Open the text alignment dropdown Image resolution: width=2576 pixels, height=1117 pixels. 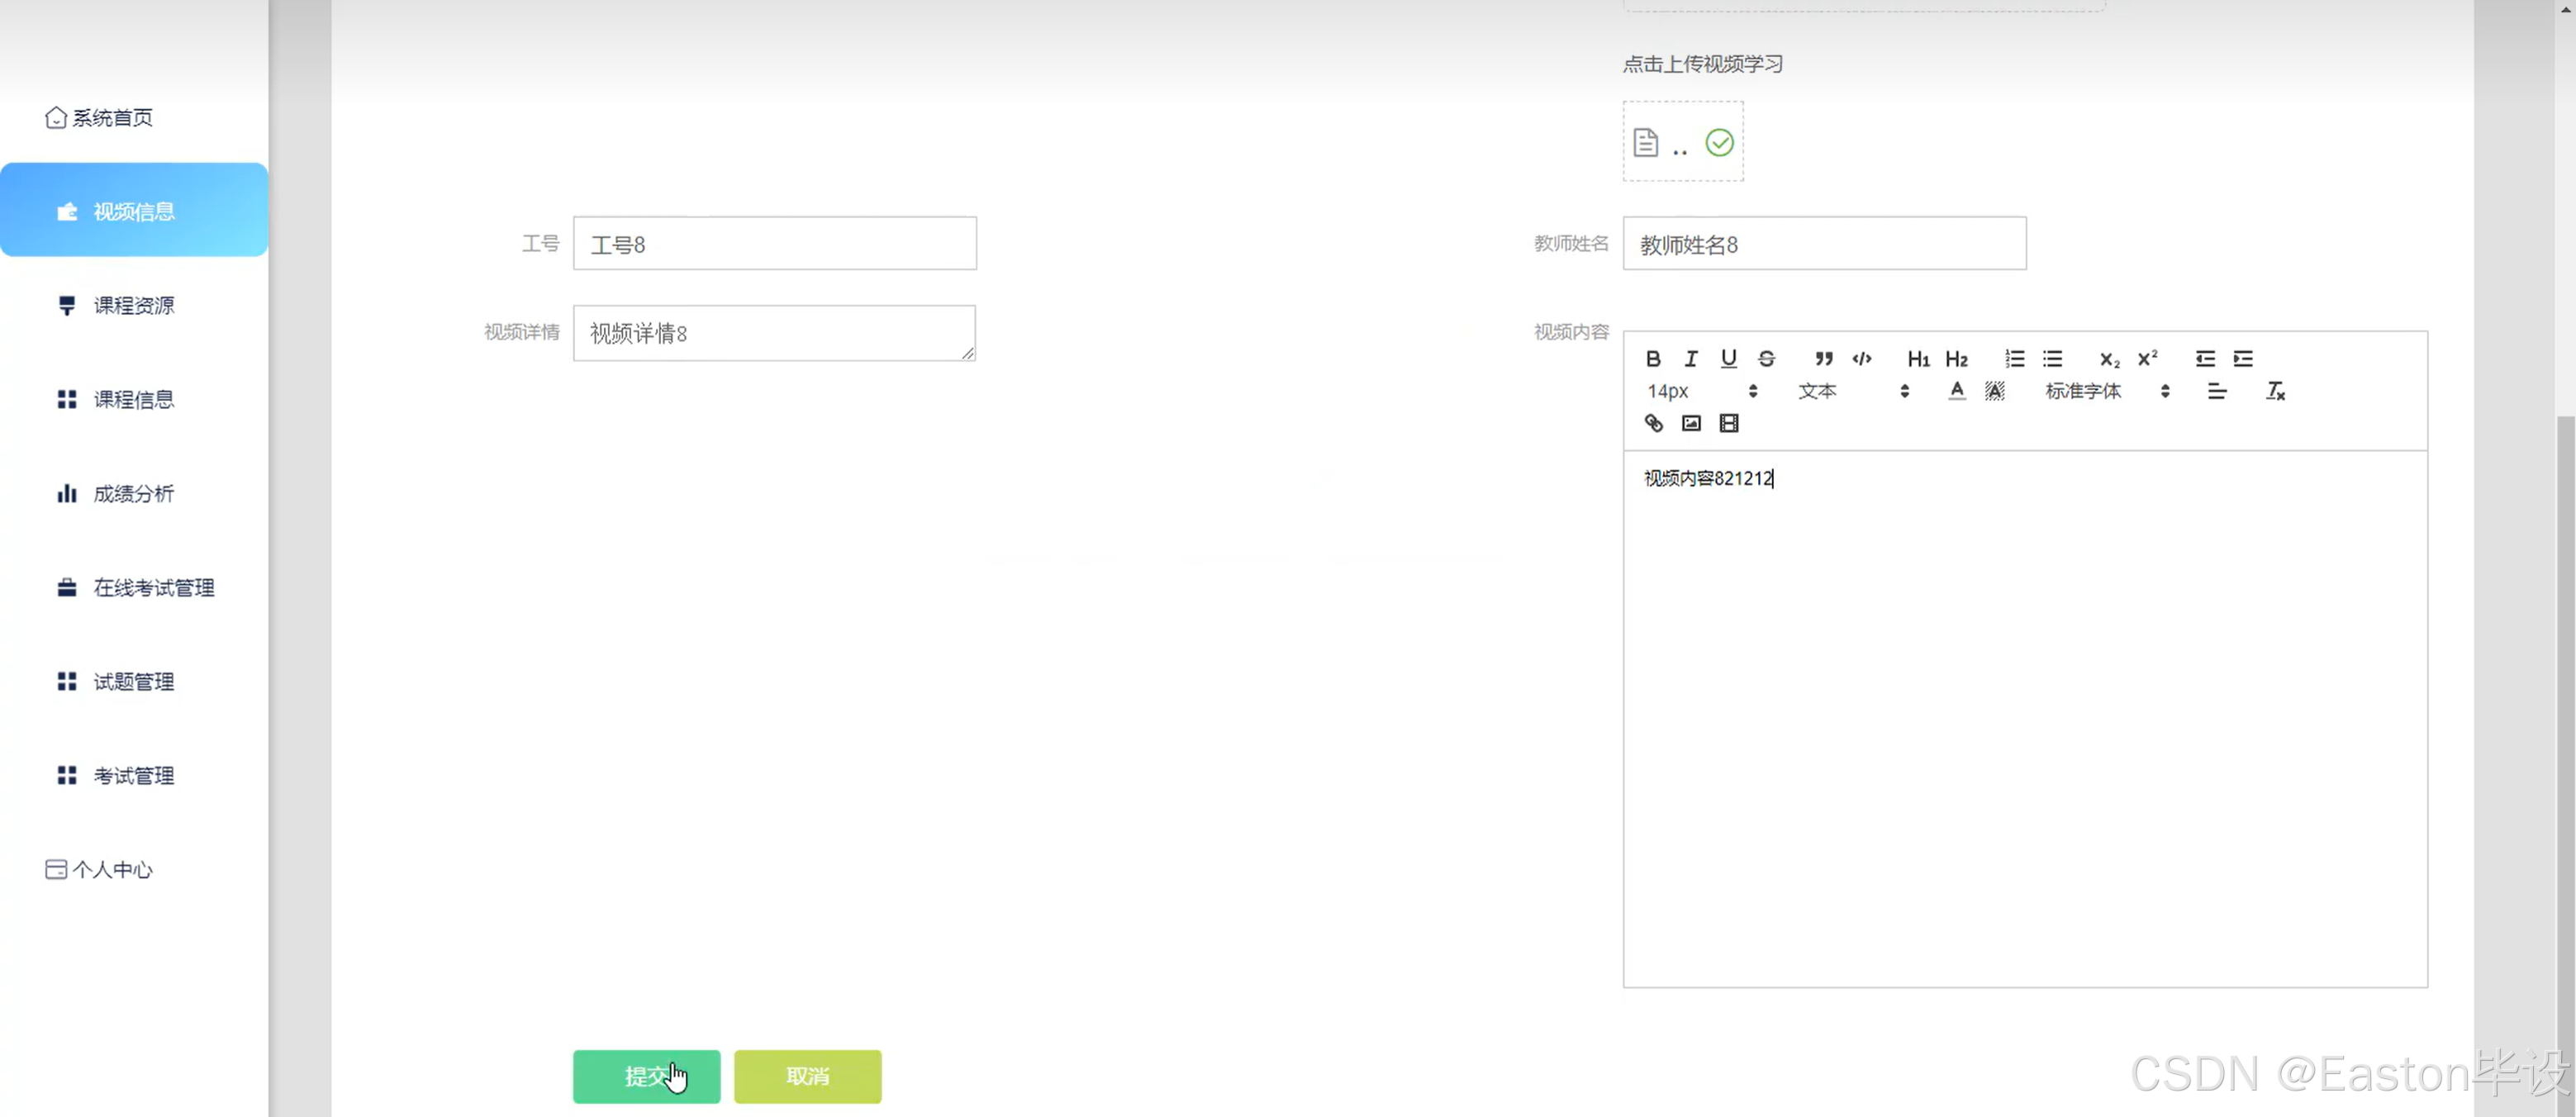click(2217, 391)
